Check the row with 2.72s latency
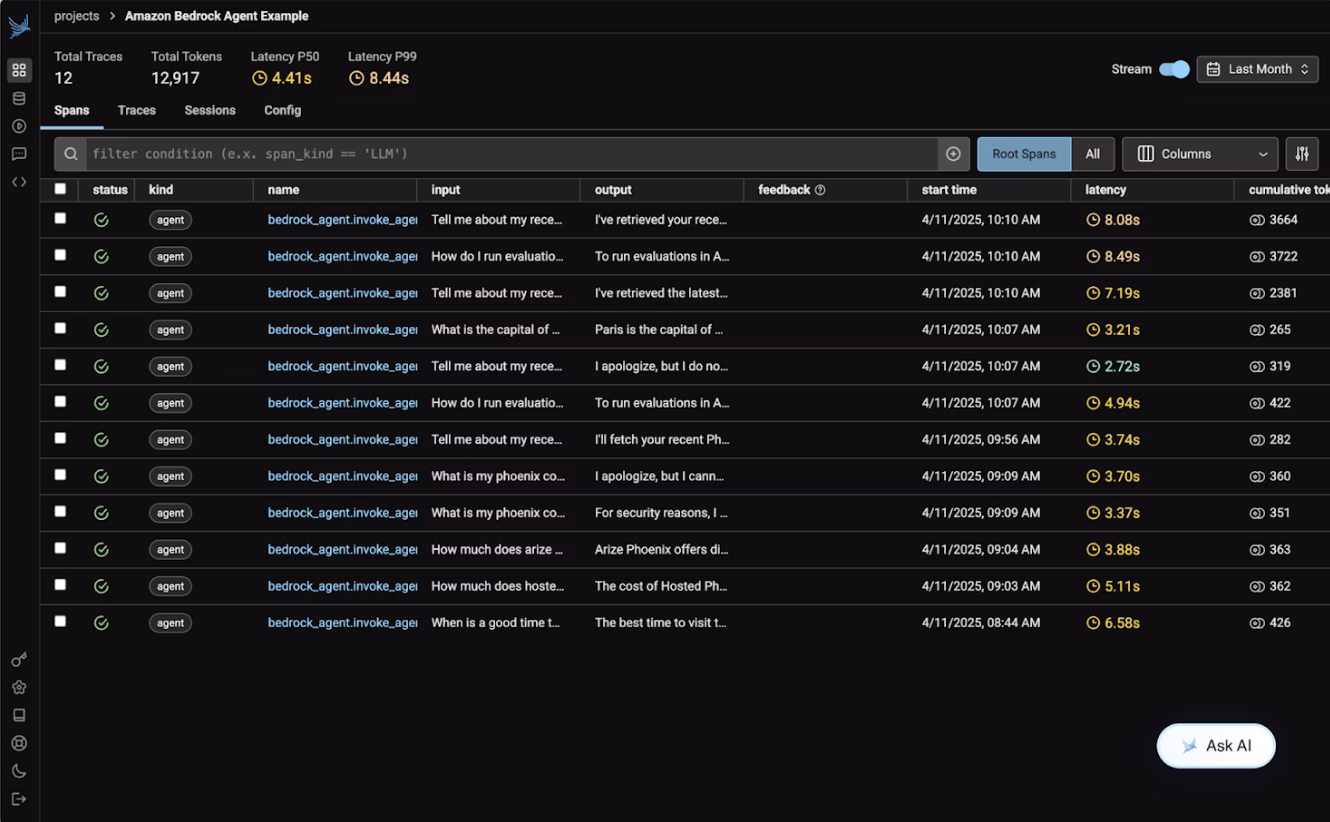1330x822 pixels. [60, 364]
